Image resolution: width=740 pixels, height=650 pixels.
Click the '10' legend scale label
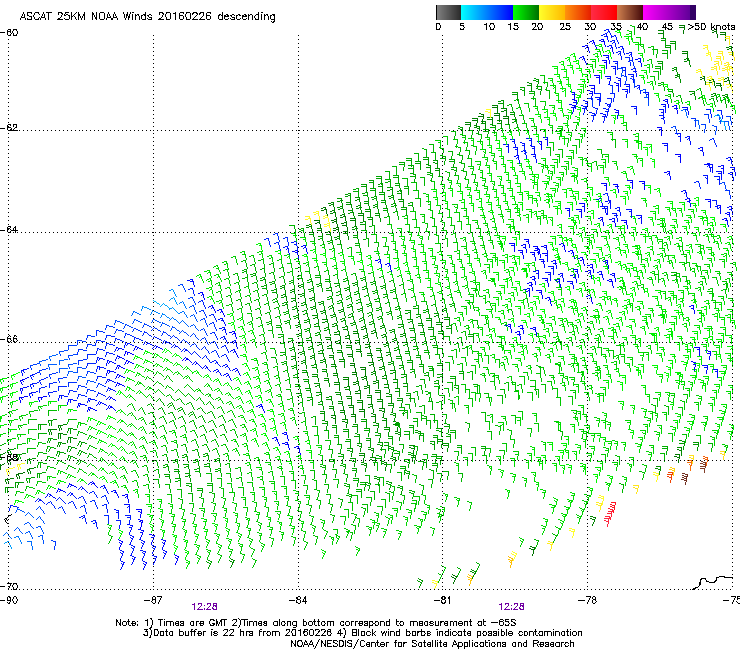point(489,27)
